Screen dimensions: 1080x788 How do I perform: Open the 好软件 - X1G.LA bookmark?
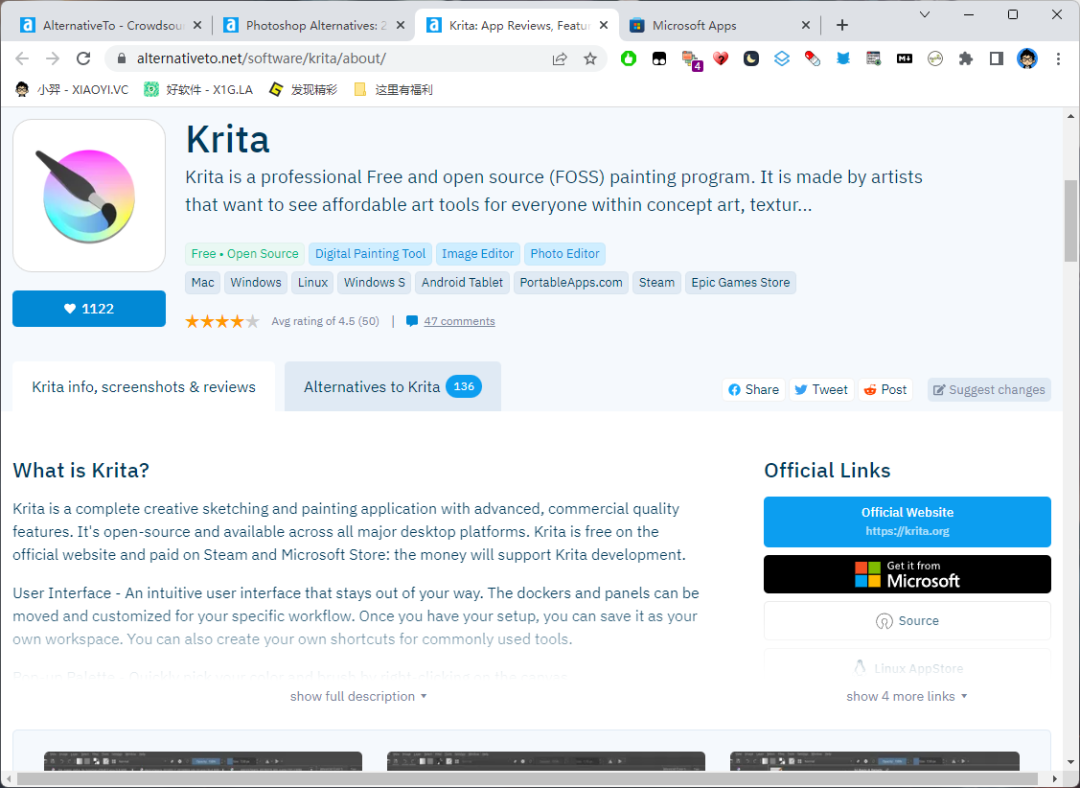198,90
